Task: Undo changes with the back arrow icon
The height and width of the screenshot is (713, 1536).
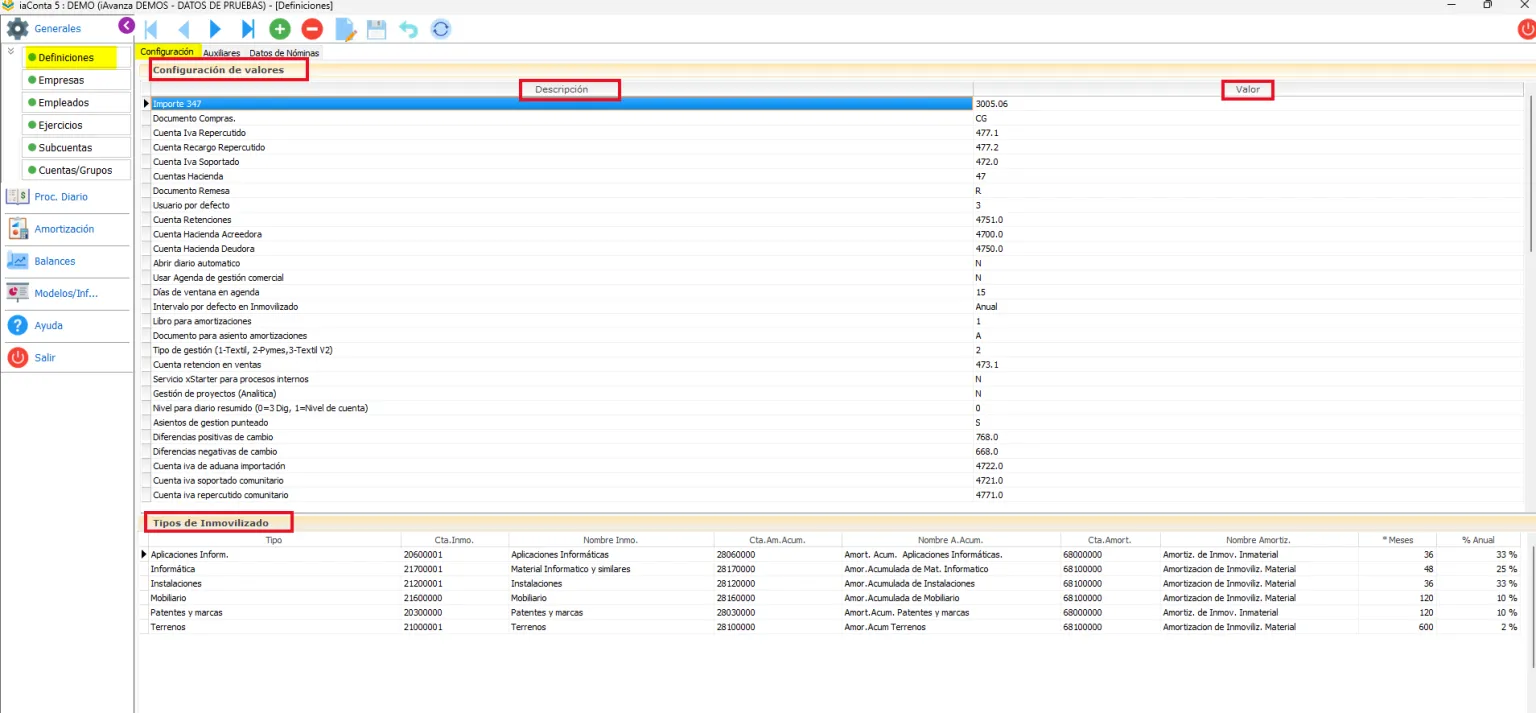Action: coord(408,29)
